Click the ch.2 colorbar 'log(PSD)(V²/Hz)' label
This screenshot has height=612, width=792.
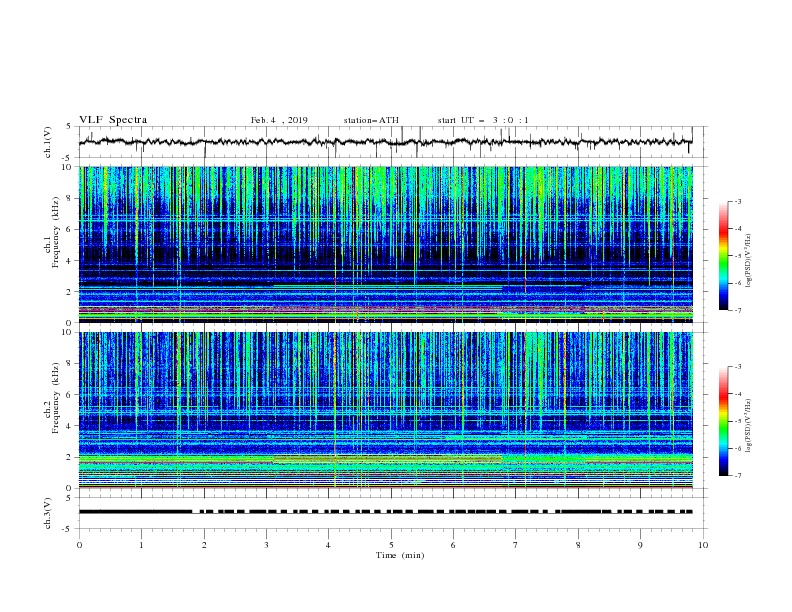tap(748, 426)
